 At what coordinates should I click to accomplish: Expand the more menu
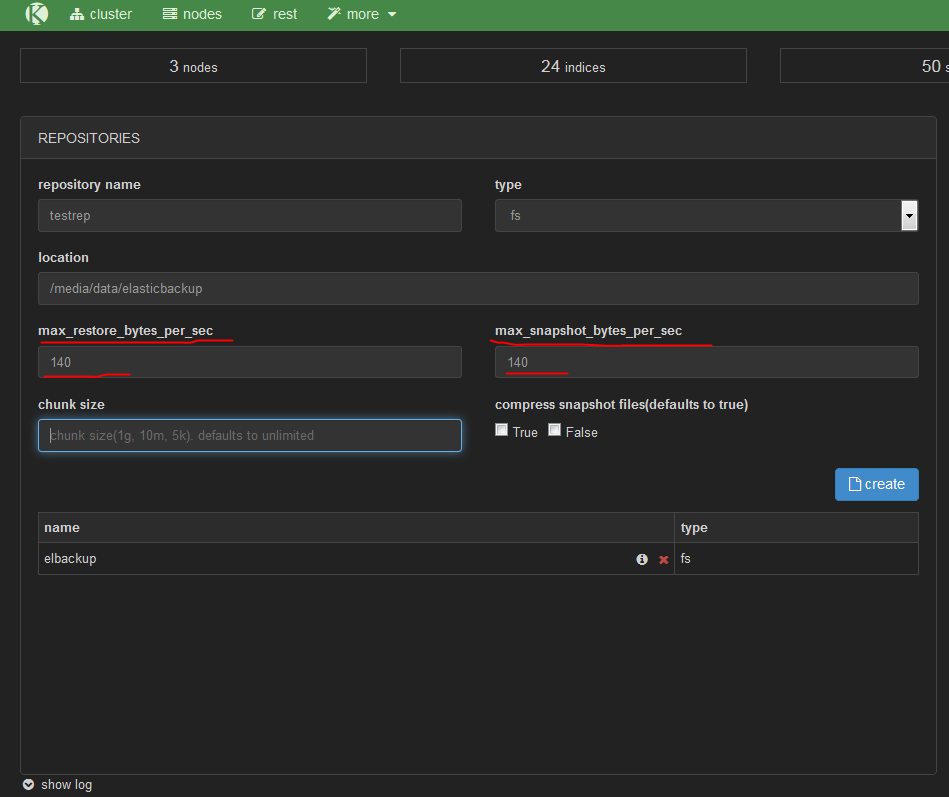[361, 14]
